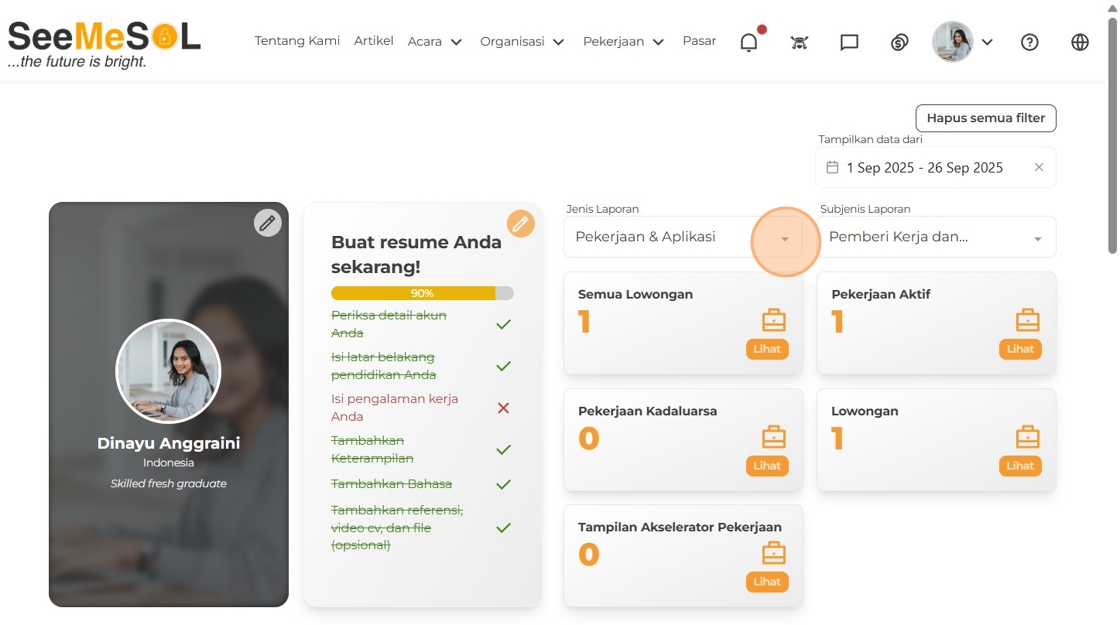This screenshot has height=625, width=1120.
Task: Expand the Jenis Laporan dropdown
Action: (x=784, y=238)
